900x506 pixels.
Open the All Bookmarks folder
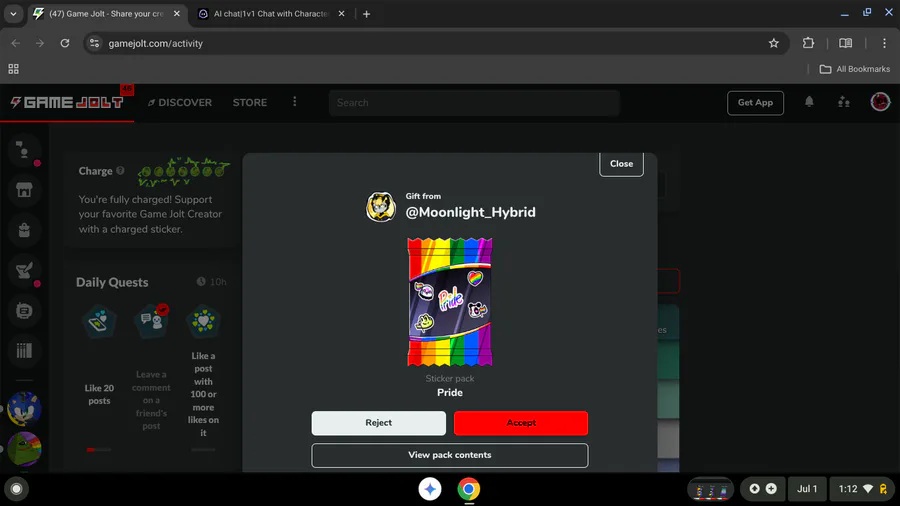point(854,69)
